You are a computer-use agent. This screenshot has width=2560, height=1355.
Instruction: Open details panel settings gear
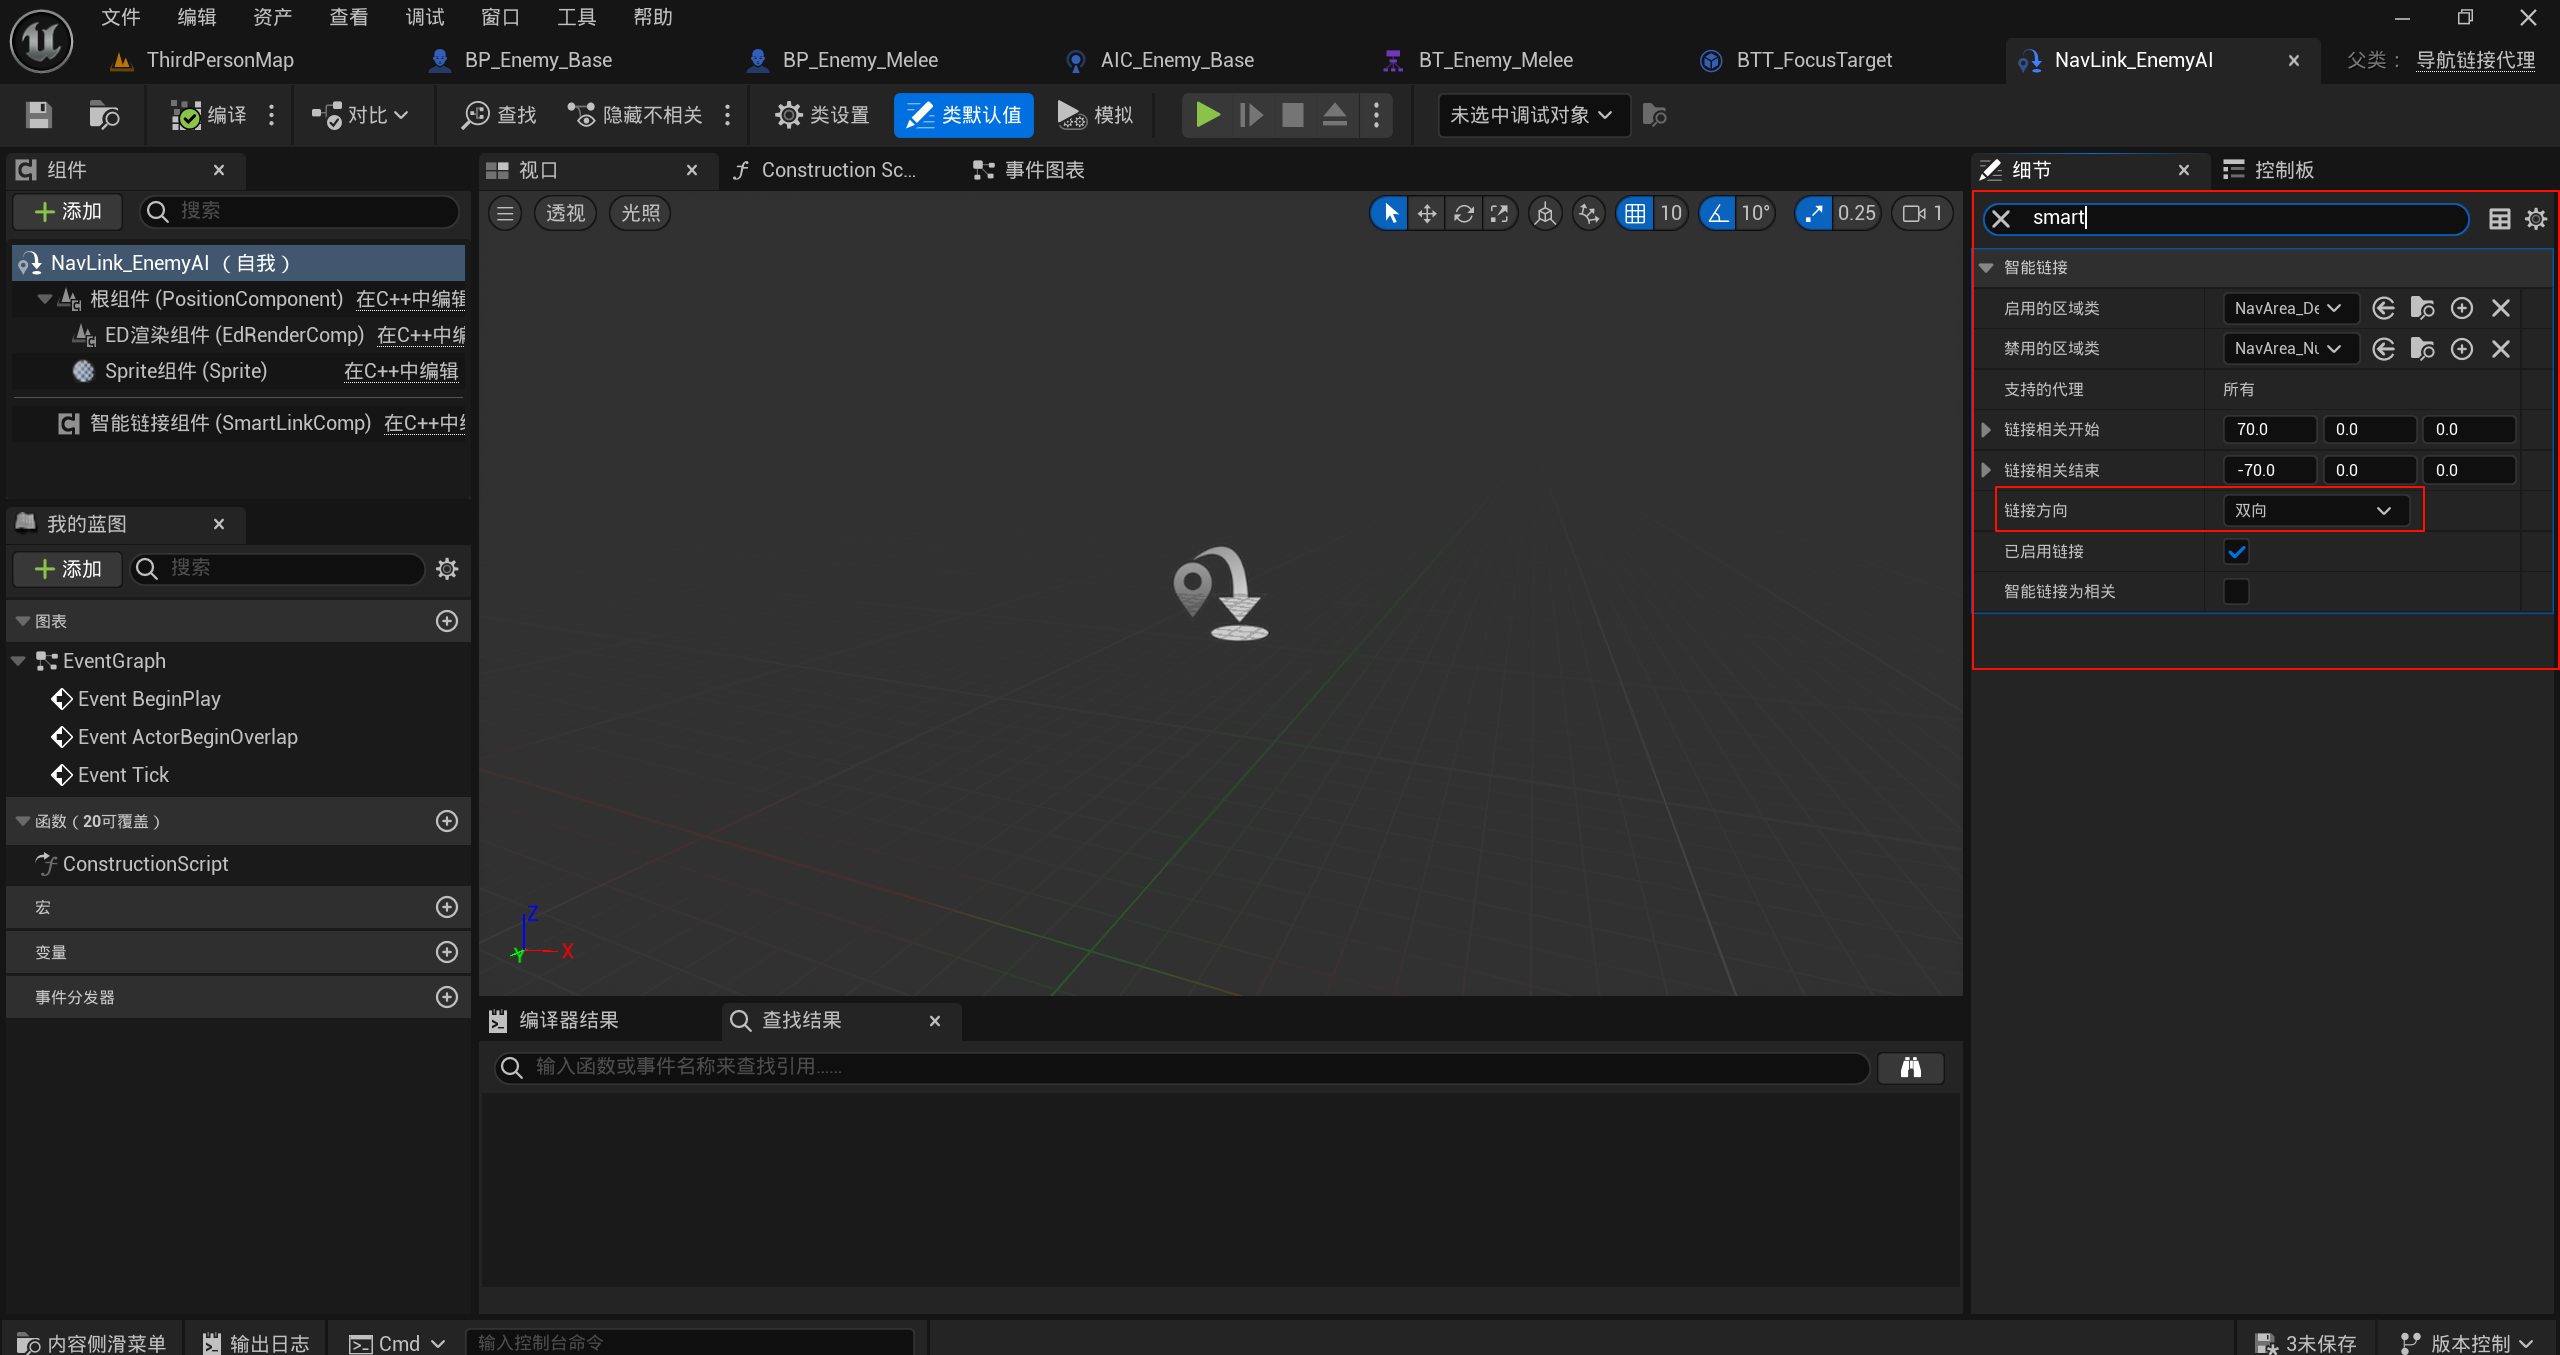click(2536, 219)
